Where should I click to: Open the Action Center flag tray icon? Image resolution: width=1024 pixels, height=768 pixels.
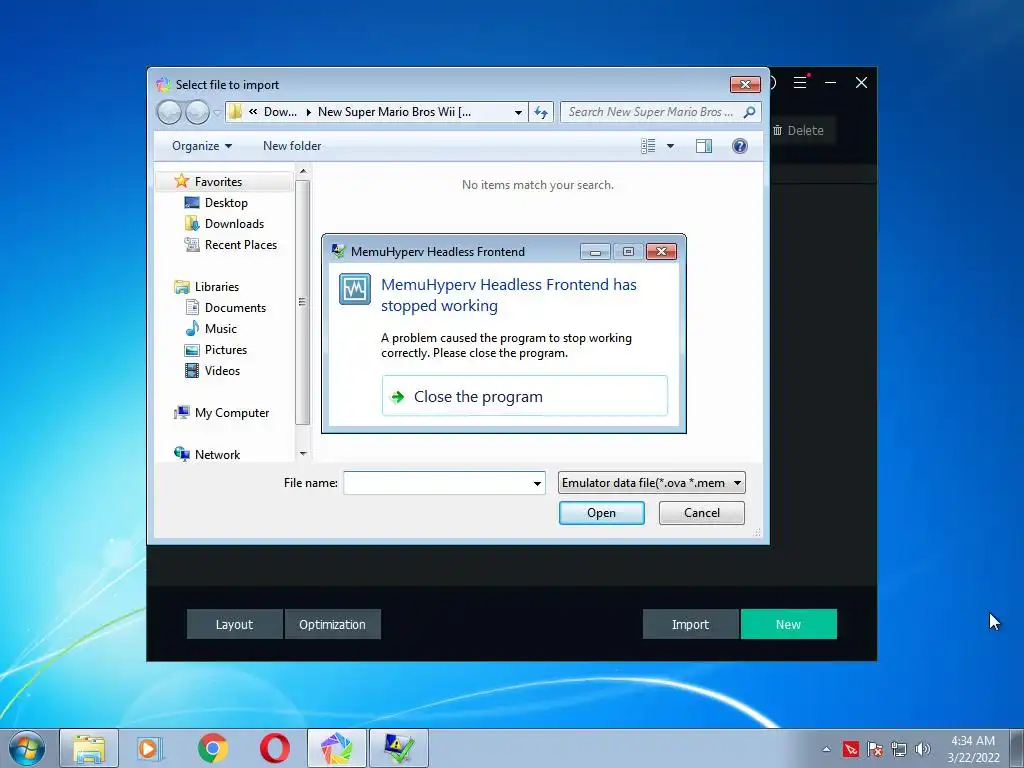[x=874, y=749]
